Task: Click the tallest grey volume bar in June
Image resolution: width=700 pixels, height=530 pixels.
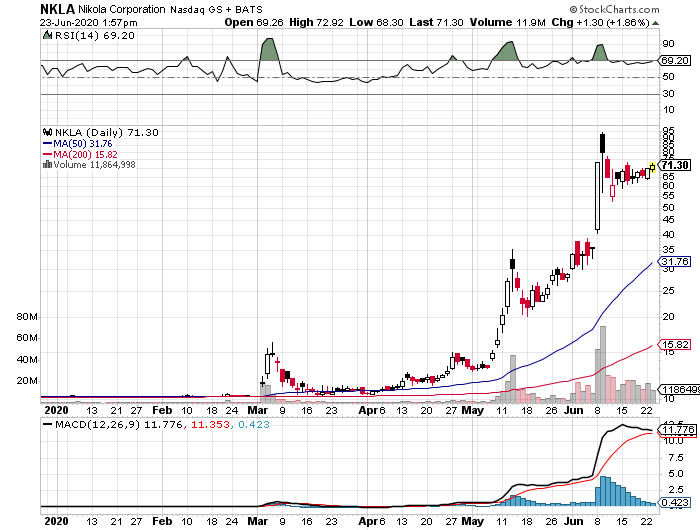Action: pos(603,364)
